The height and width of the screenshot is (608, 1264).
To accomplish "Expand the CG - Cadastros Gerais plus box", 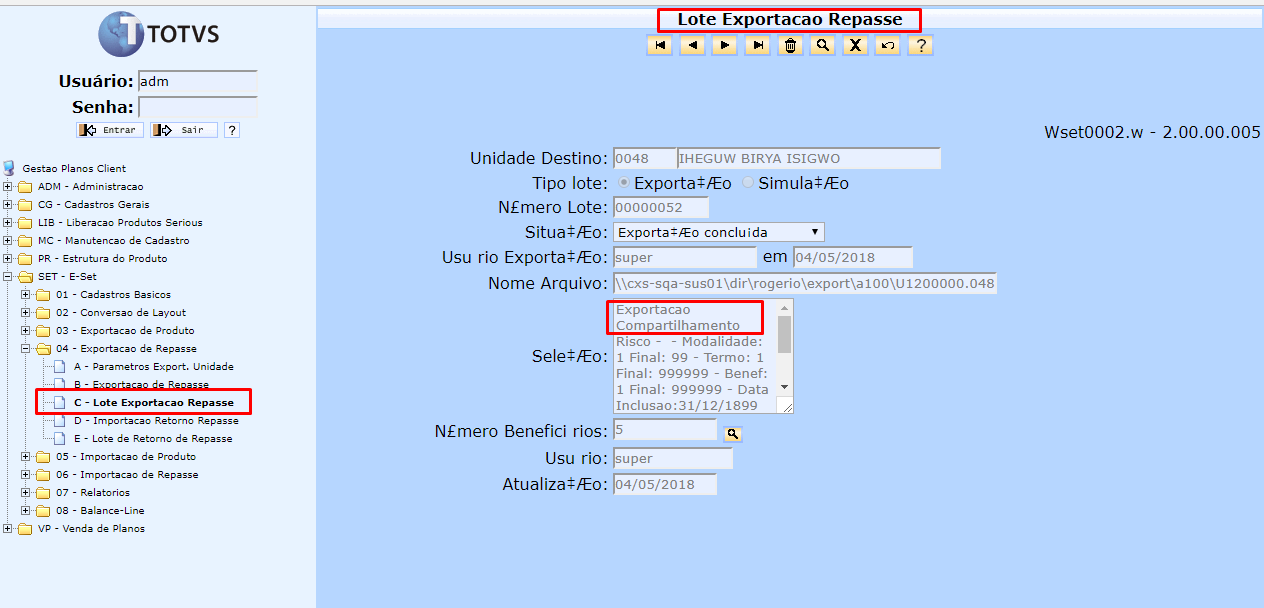I will (8, 205).
